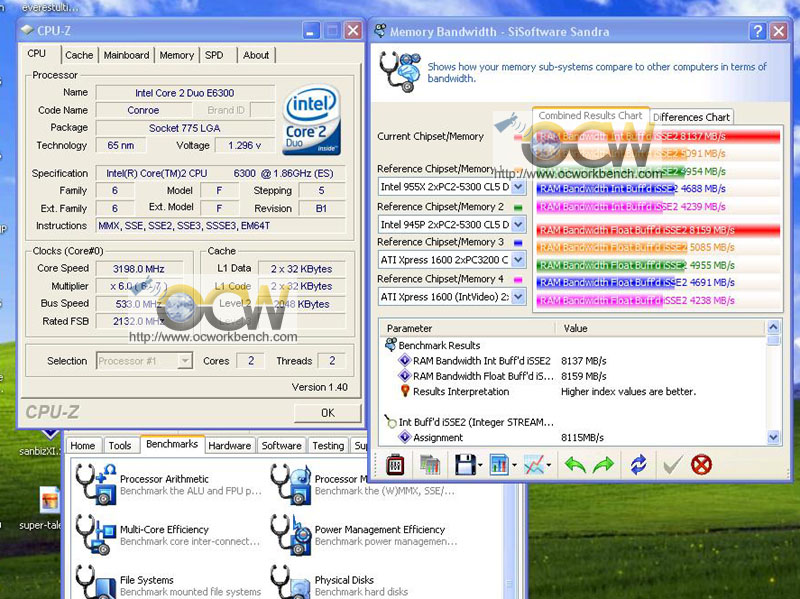Show the About tab in CPU-Z
The height and width of the screenshot is (599, 800).
click(x=256, y=55)
